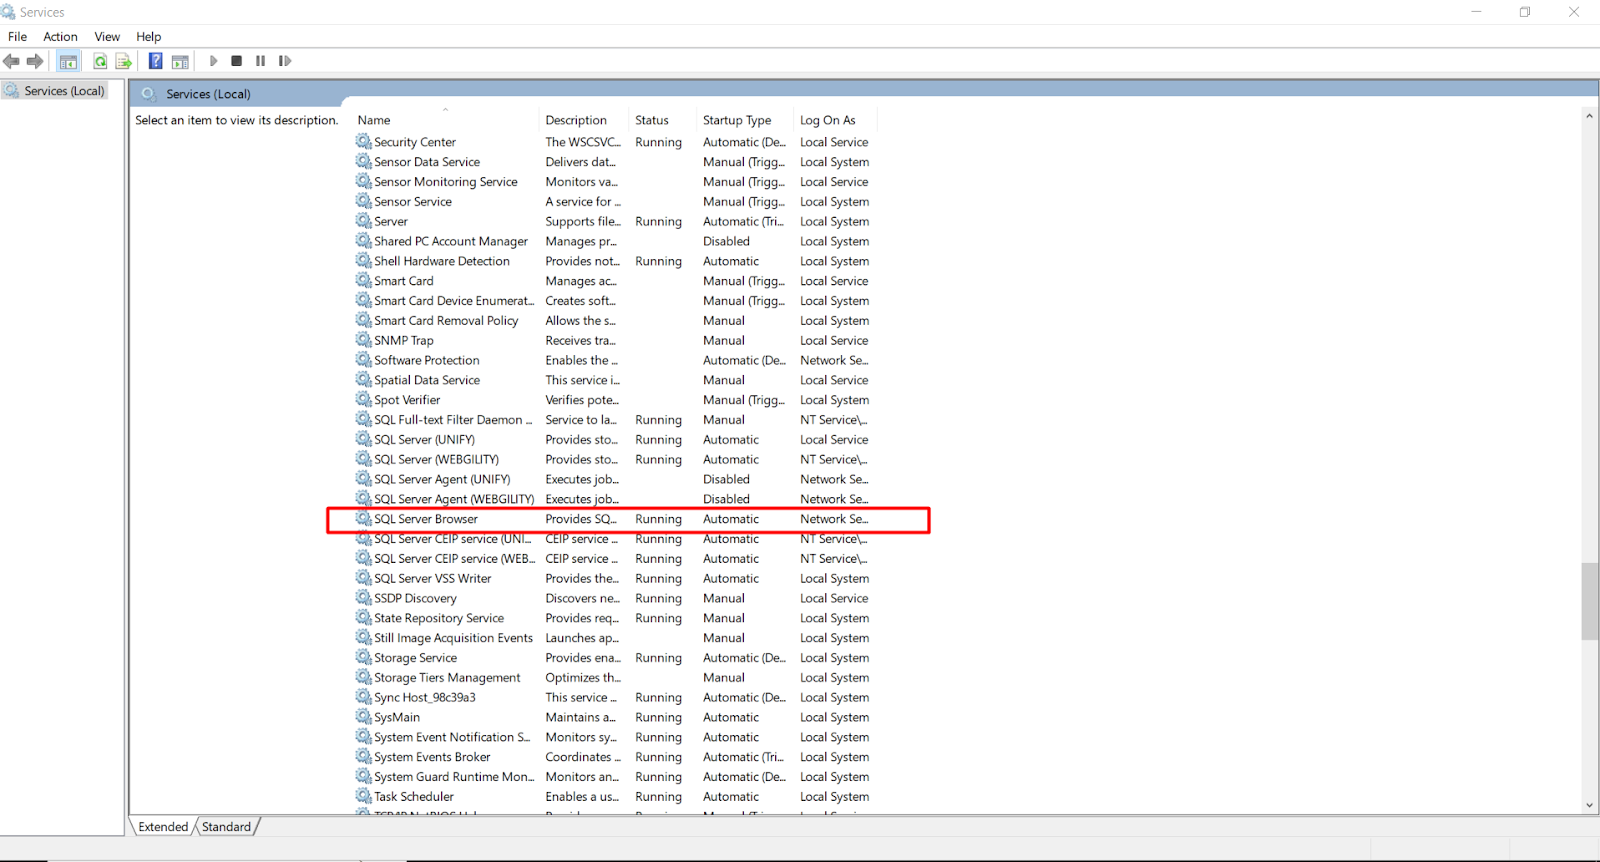Viewport: 1600px width, 862px height.
Task: Switch to the Extended tab
Action: click(163, 827)
